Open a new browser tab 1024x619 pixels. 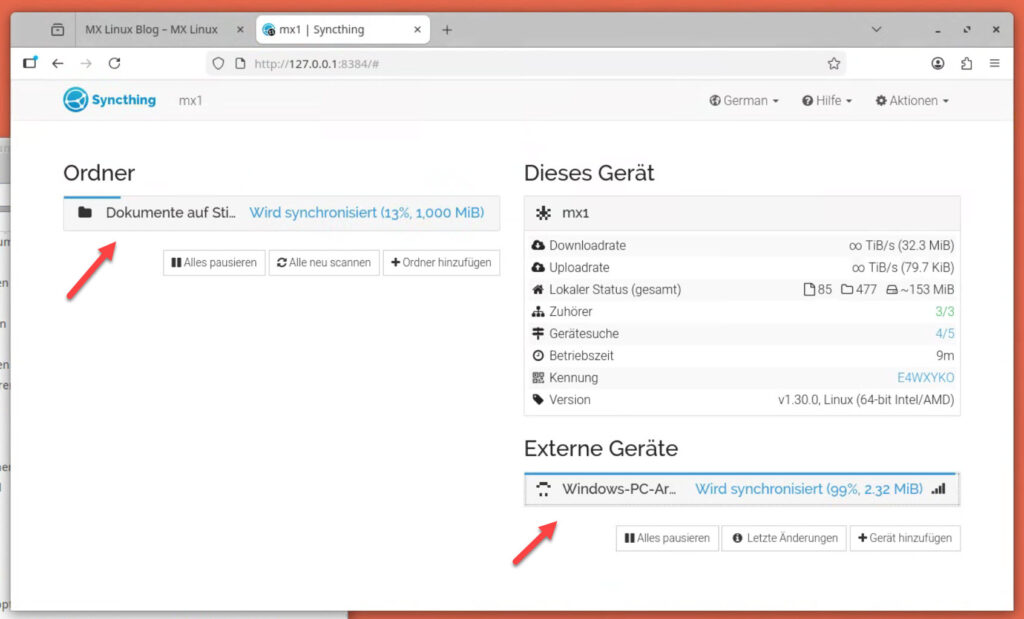(447, 30)
